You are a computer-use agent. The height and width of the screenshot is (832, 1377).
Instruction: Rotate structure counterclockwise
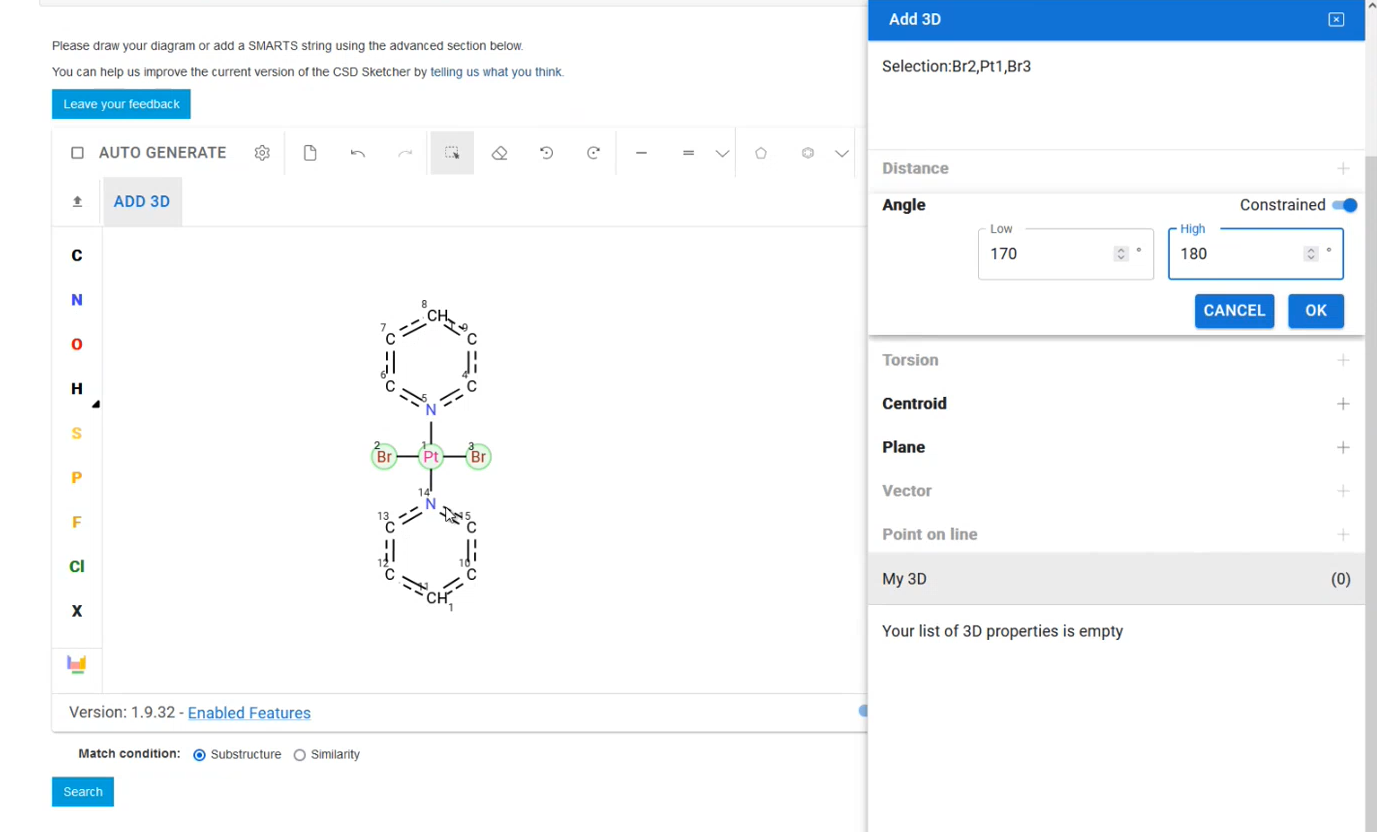pos(546,153)
